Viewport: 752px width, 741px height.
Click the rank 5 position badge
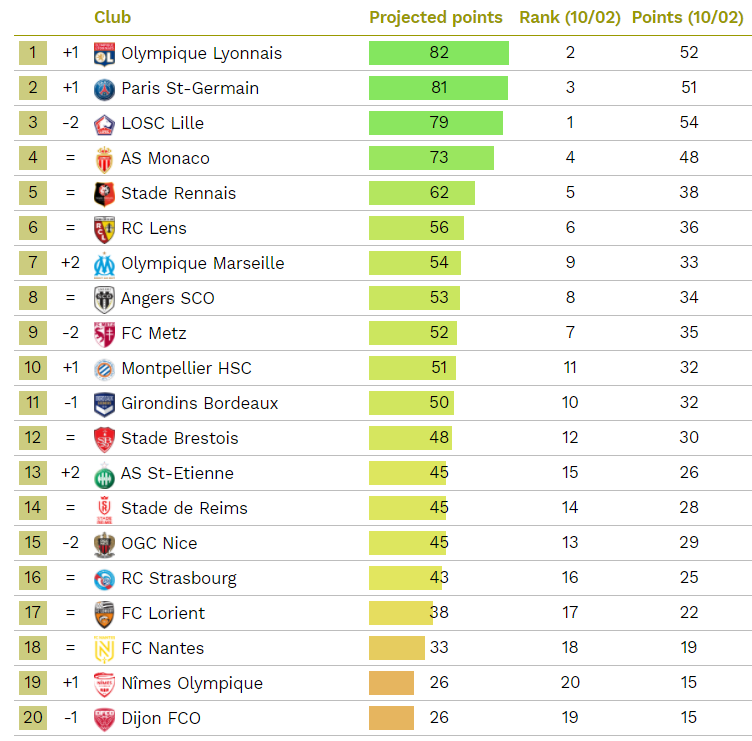click(x=33, y=193)
